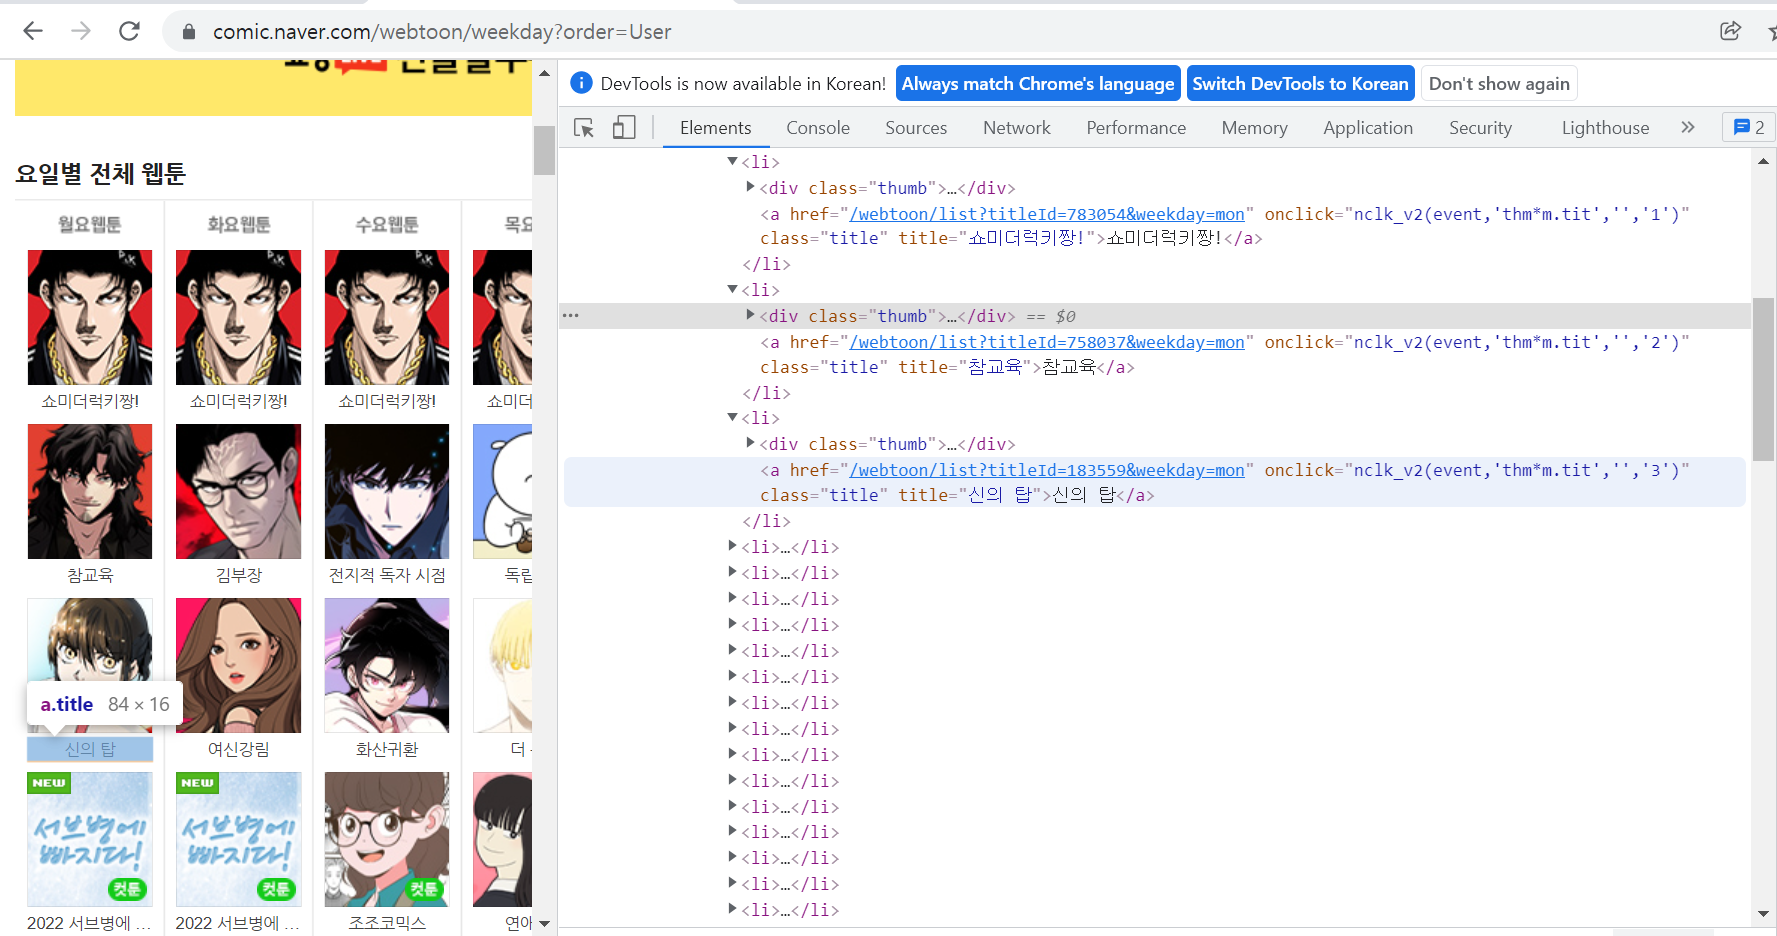Open the Sources tab
The height and width of the screenshot is (936, 1777).
coord(916,128)
